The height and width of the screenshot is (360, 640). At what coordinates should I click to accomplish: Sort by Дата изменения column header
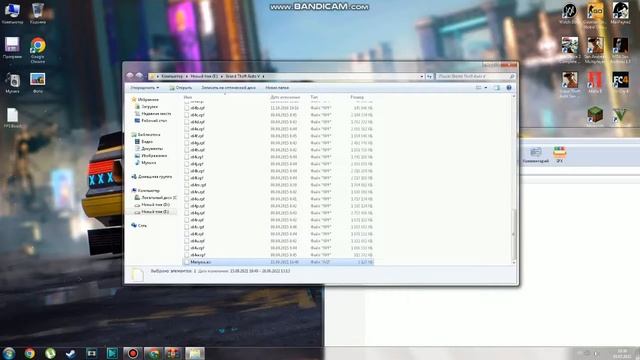pos(285,97)
